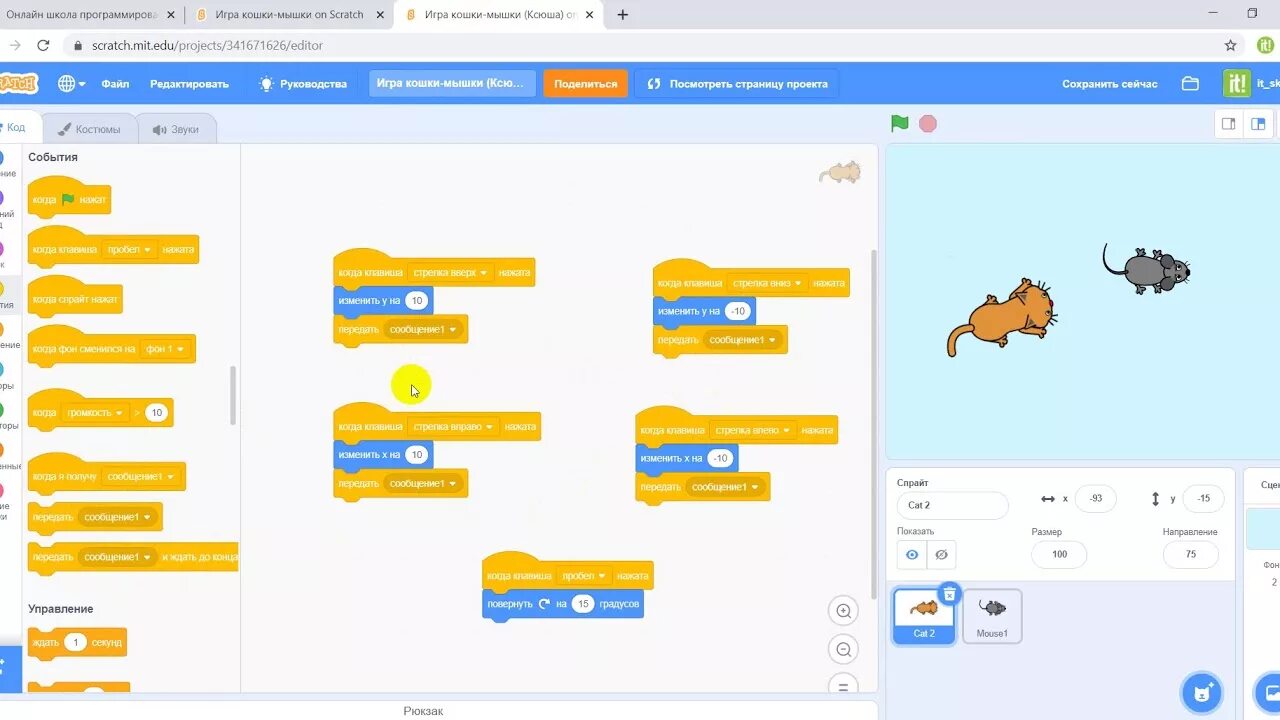This screenshot has width=1280, height=720.
Task: Click the project title field
Action: click(452, 83)
